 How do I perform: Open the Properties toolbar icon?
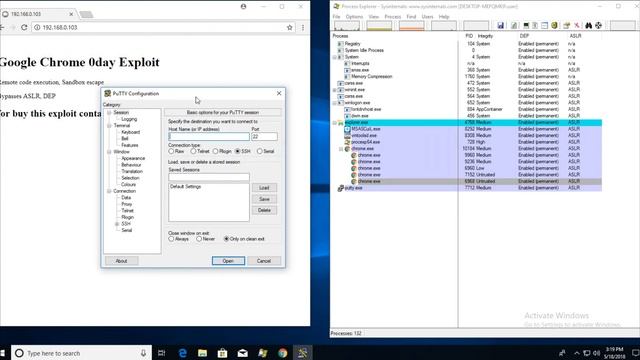click(x=566, y=25)
